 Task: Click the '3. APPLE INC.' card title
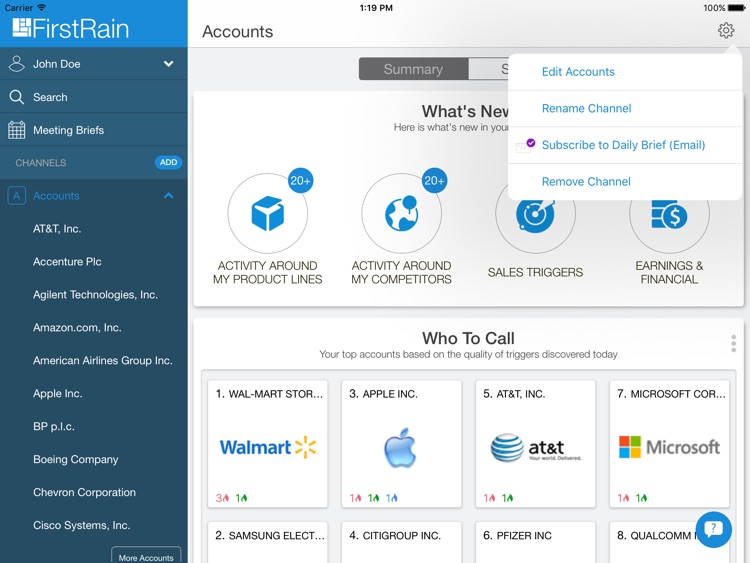(383, 394)
